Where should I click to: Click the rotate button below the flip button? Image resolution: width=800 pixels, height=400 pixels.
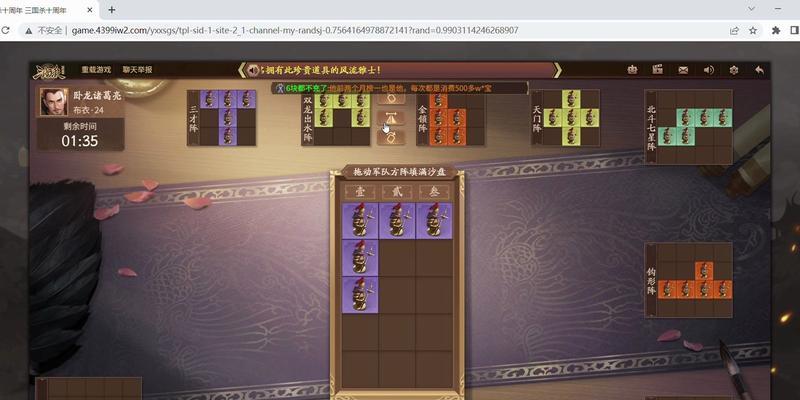[x=391, y=137]
